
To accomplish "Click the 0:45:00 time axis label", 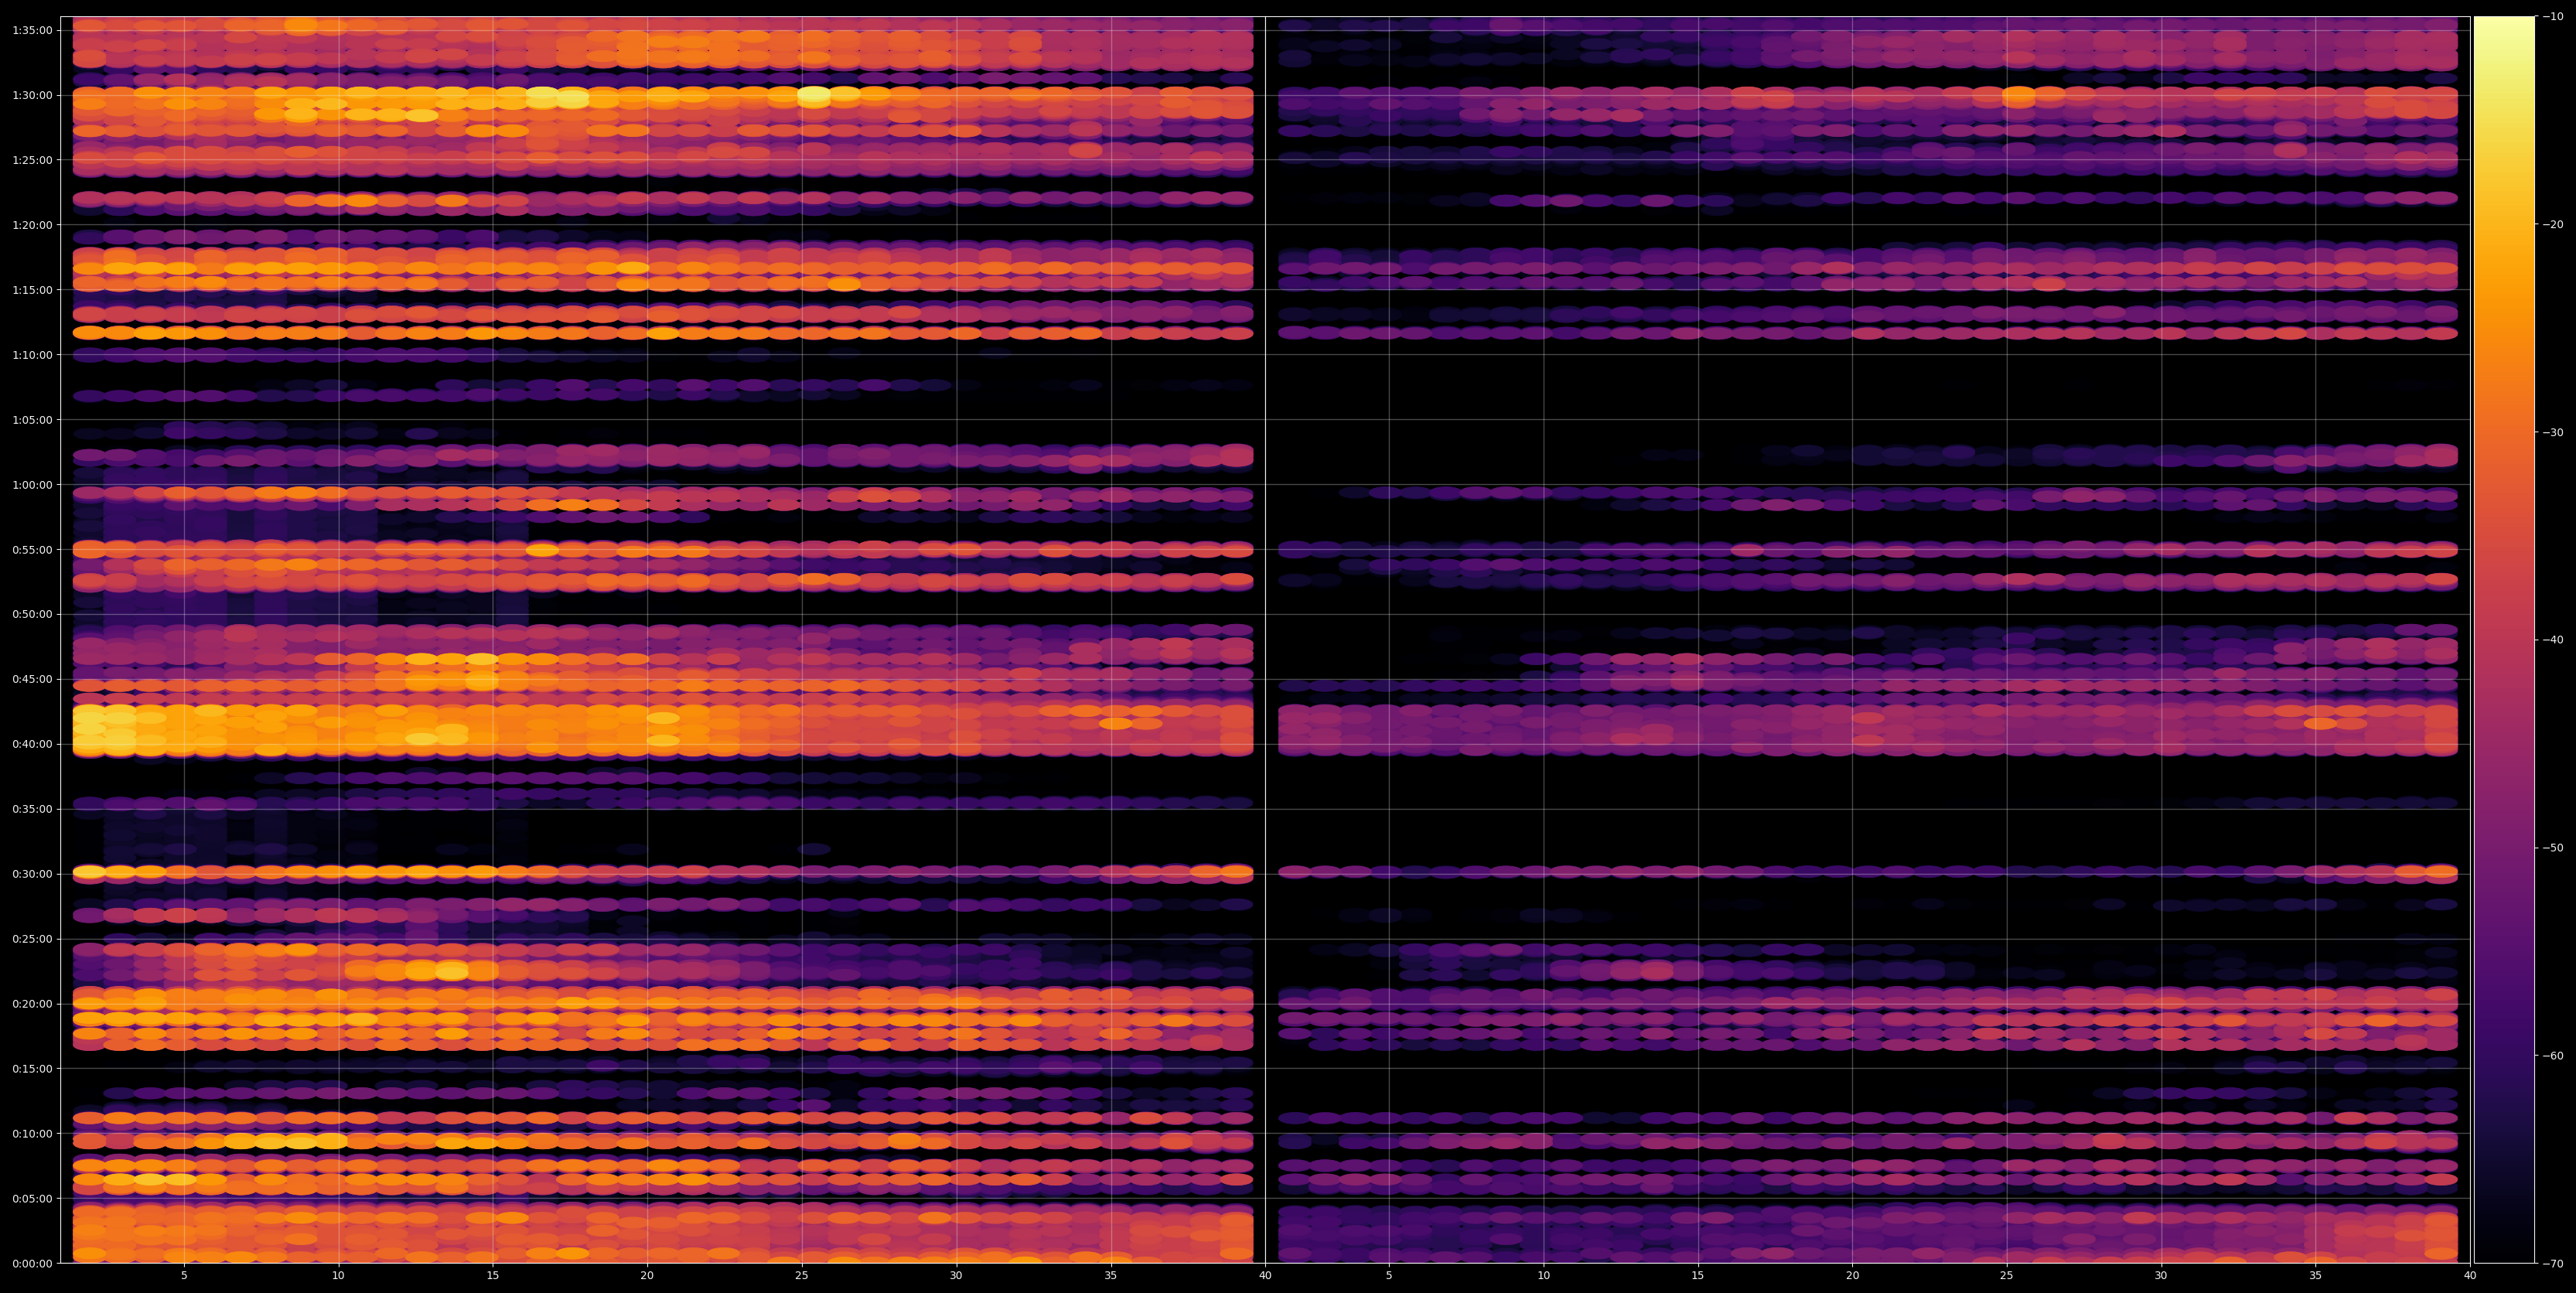I will (x=32, y=679).
